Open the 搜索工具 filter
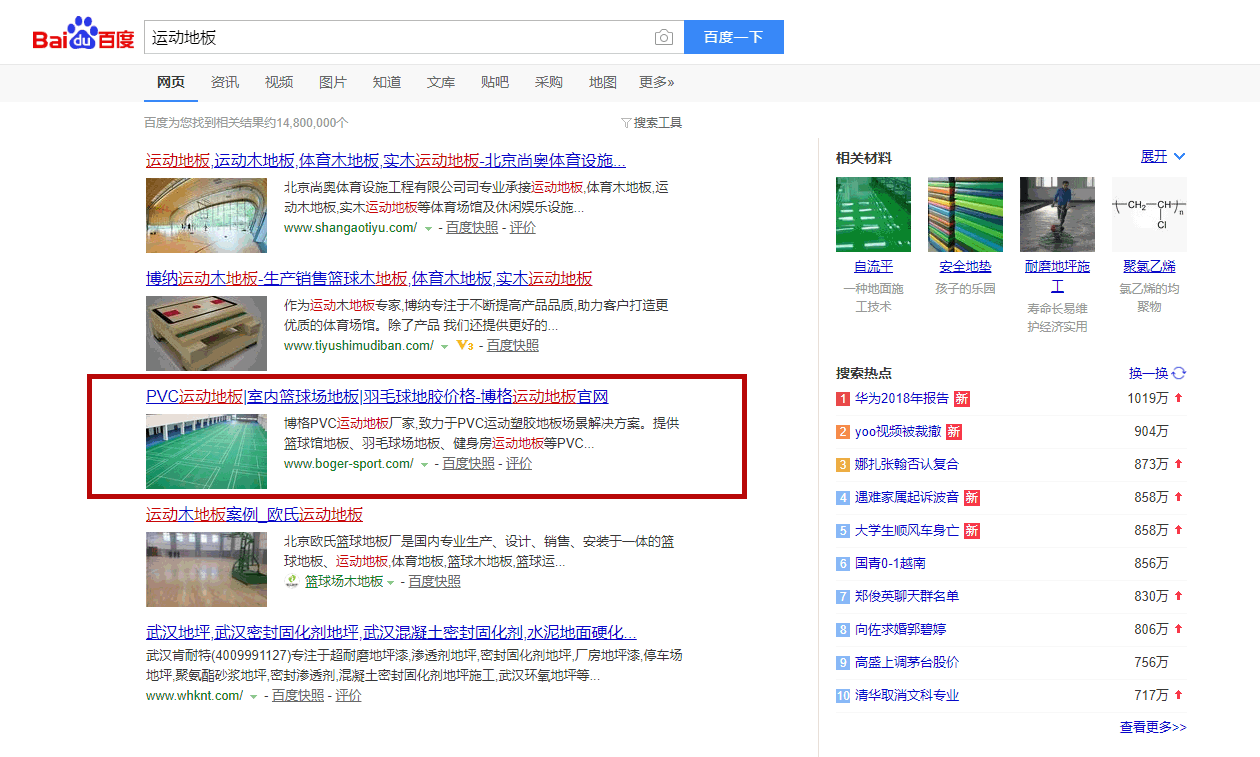Image resolution: width=1260 pixels, height=757 pixels. (x=651, y=123)
